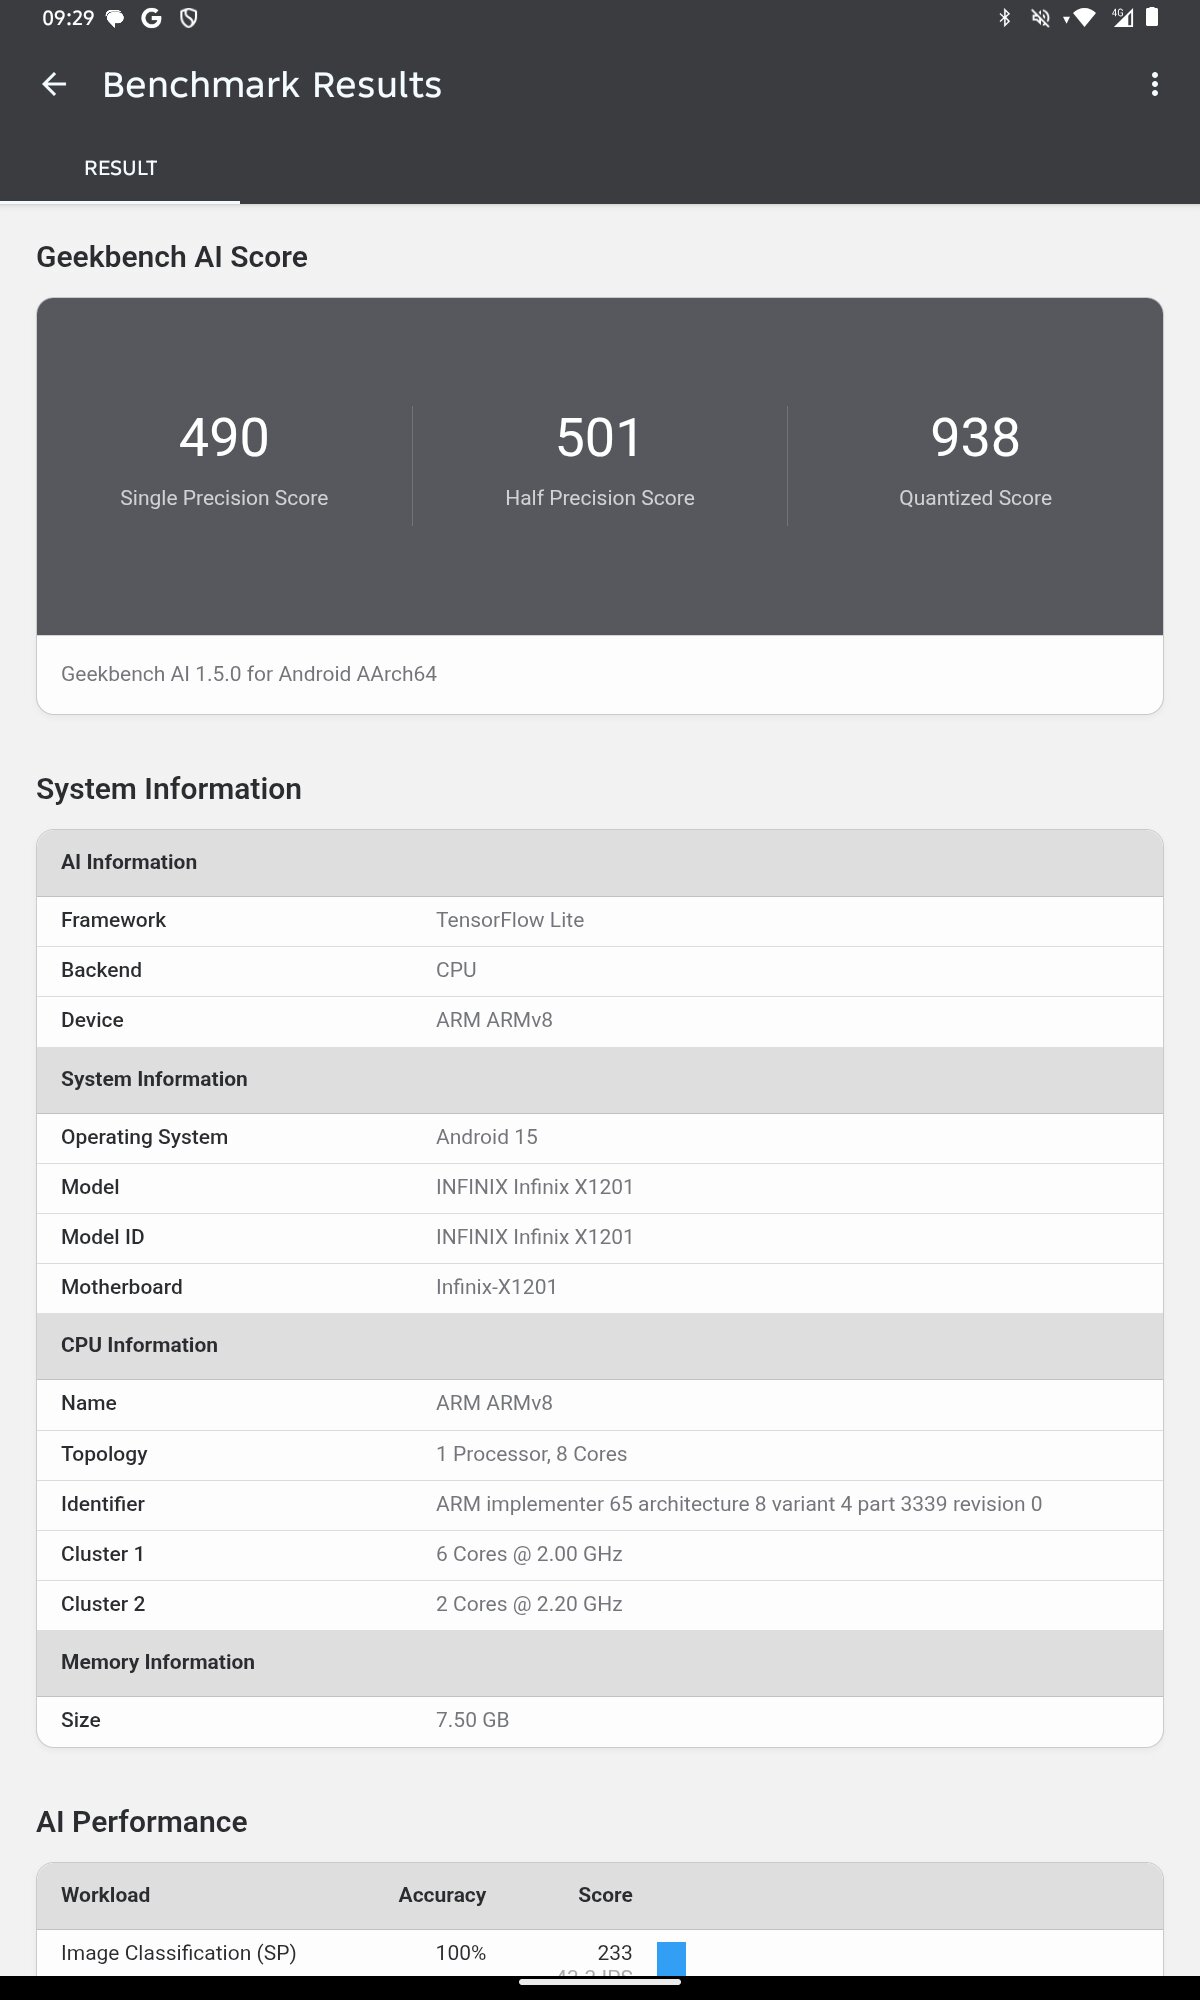This screenshot has height=2000, width=1200.
Task: Select the Operating System Android 15 row
Action: (600, 1137)
